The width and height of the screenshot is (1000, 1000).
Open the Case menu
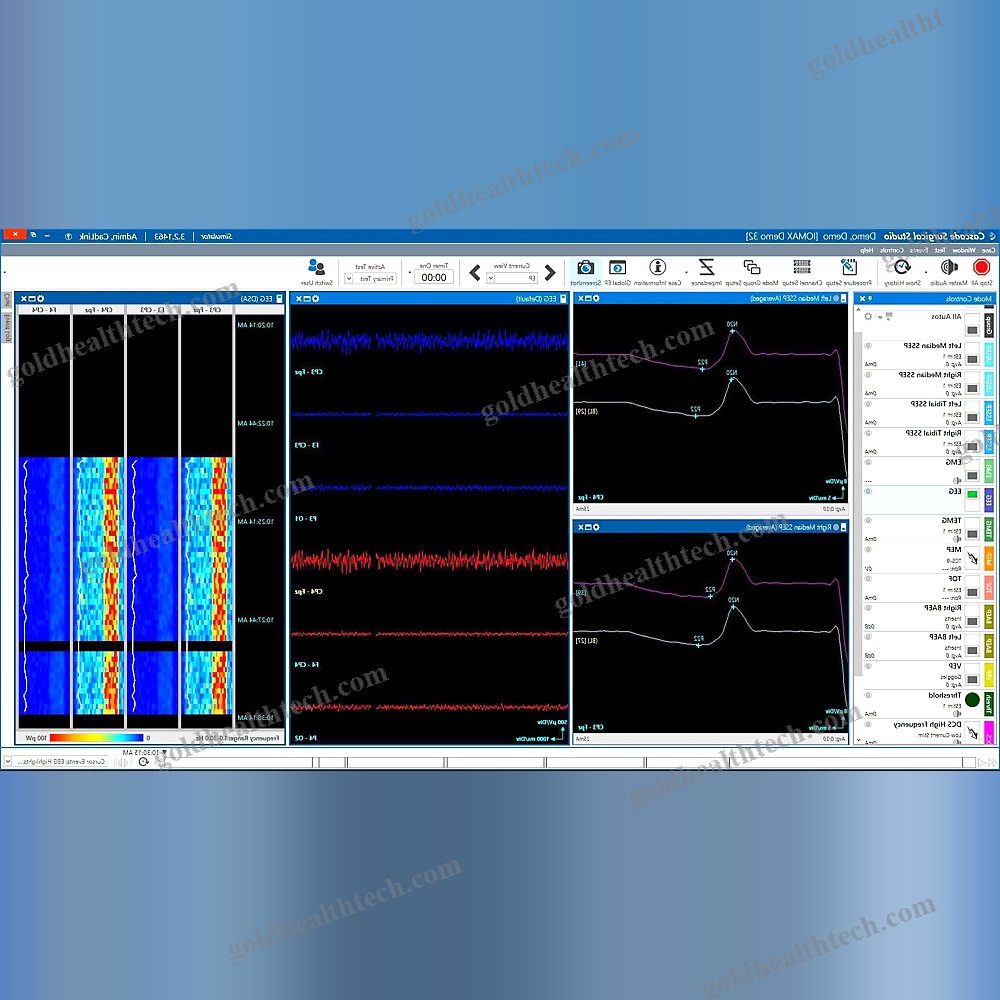pyautogui.click(x=988, y=250)
